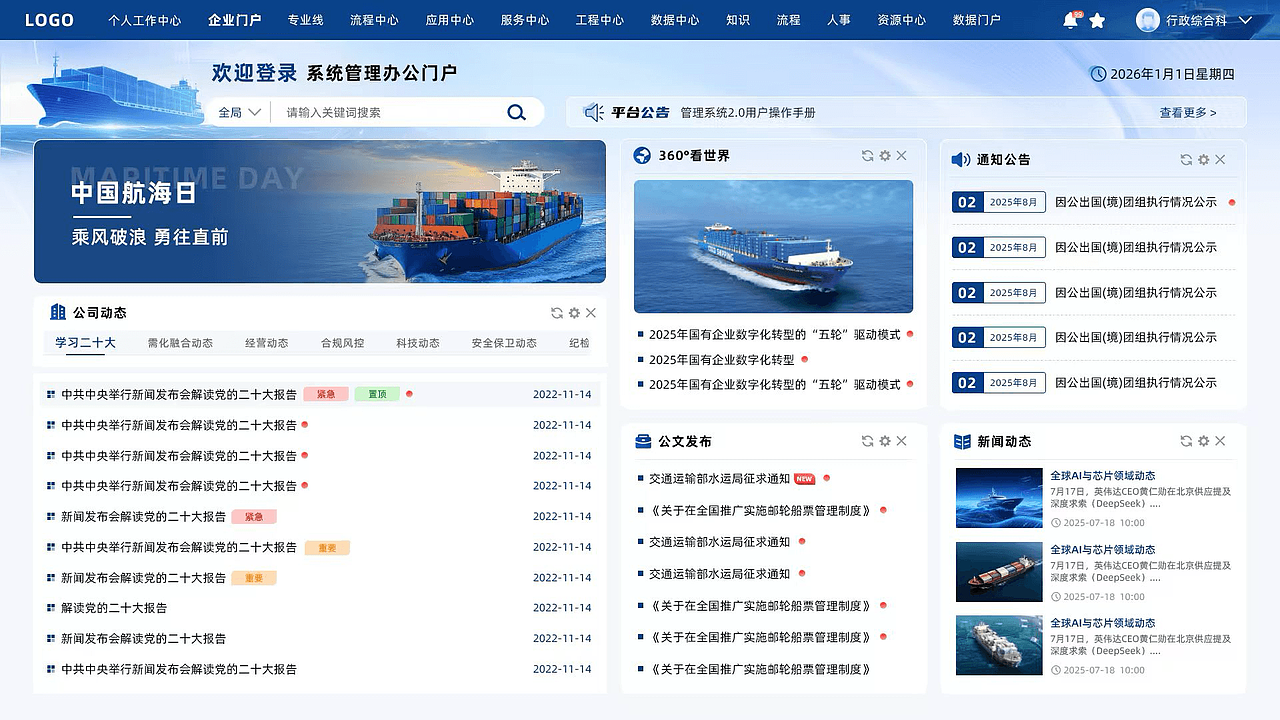
Task: Click the speaker icon of 通知公告 header
Action: [959, 159]
